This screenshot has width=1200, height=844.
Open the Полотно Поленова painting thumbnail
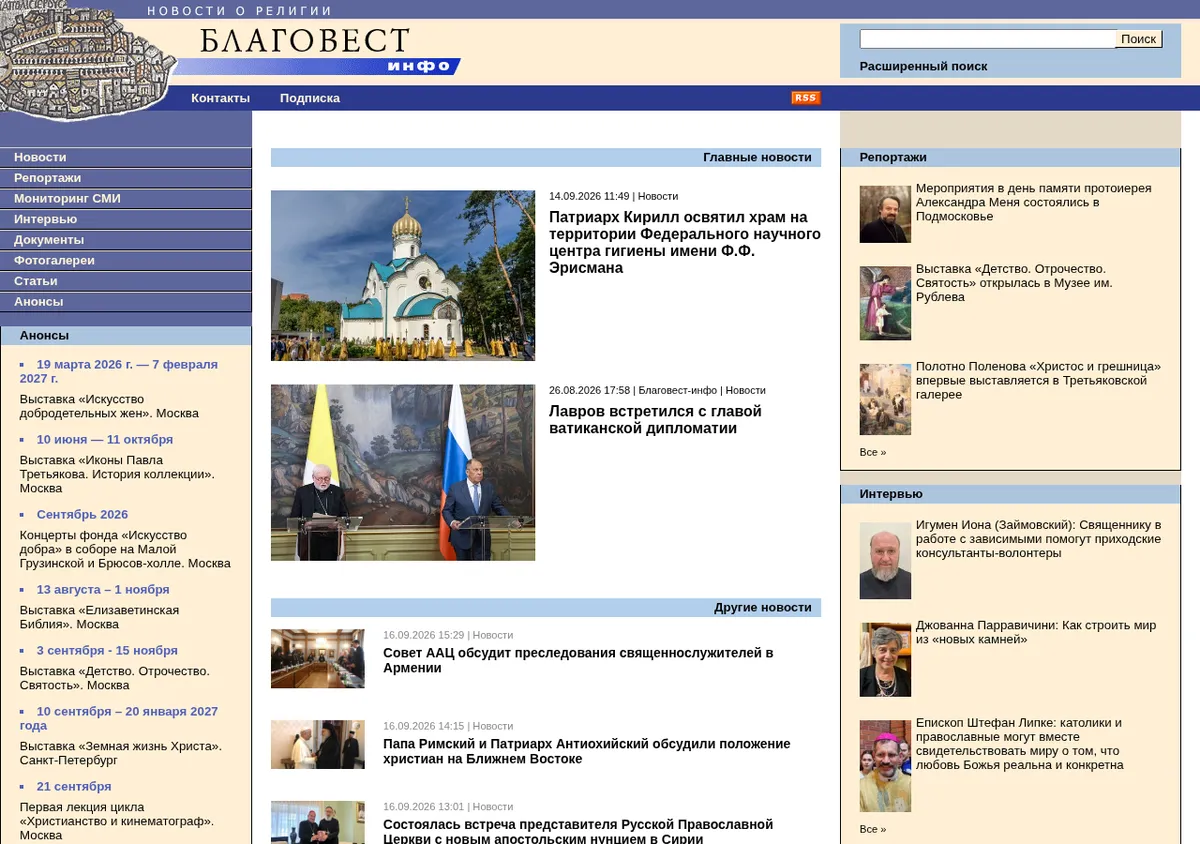885,399
